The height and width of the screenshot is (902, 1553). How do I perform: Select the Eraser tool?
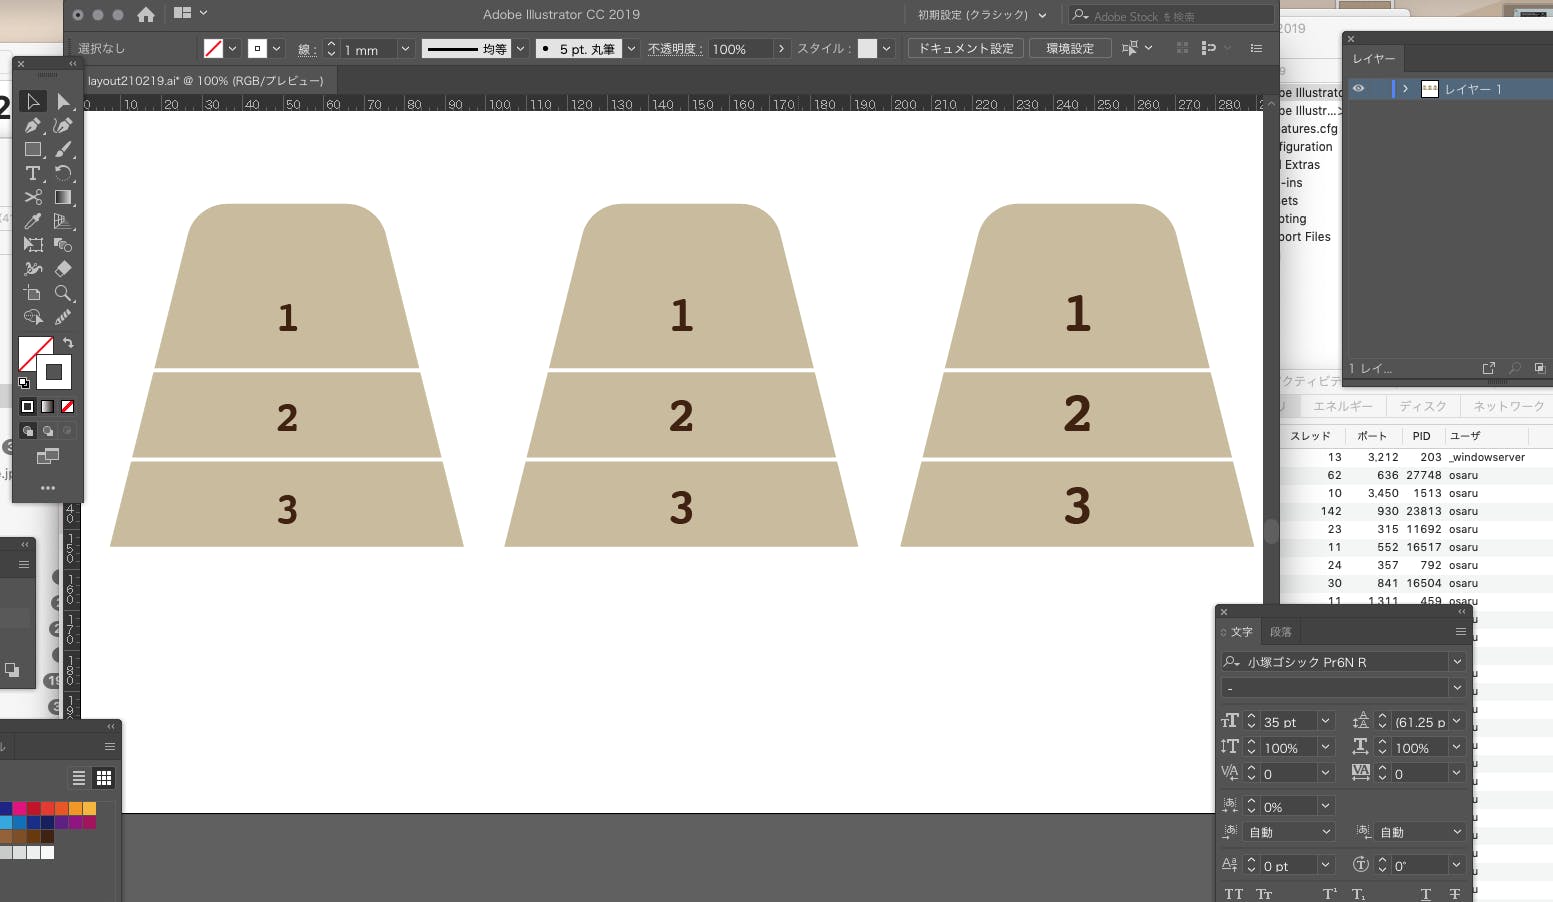63,269
